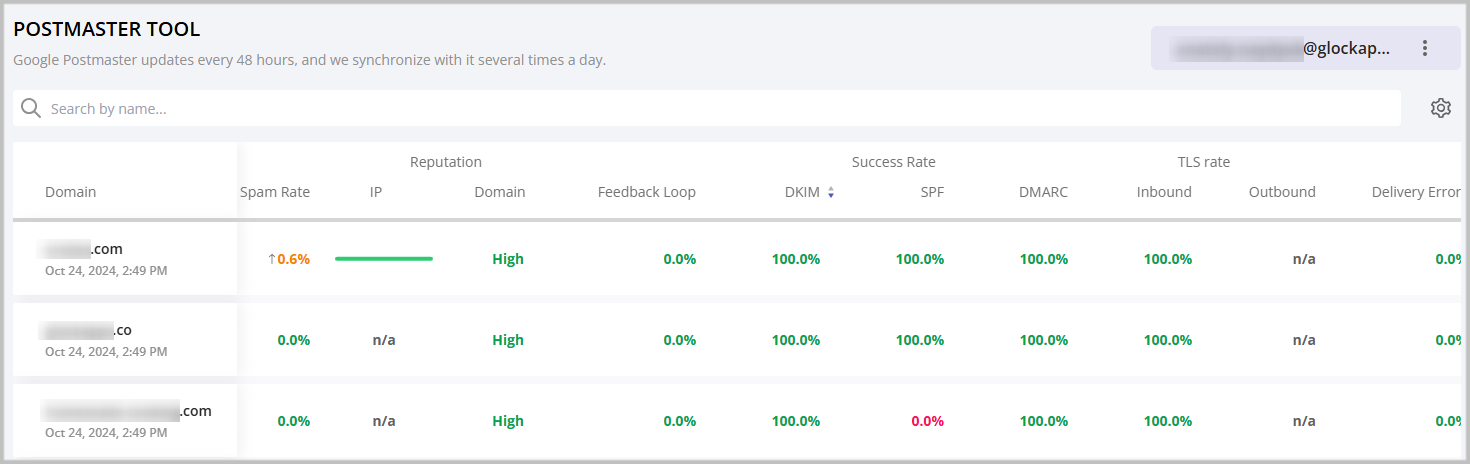Click the spam rate up-arrow indicator
The width and height of the screenshot is (1470, 464).
tap(271, 259)
